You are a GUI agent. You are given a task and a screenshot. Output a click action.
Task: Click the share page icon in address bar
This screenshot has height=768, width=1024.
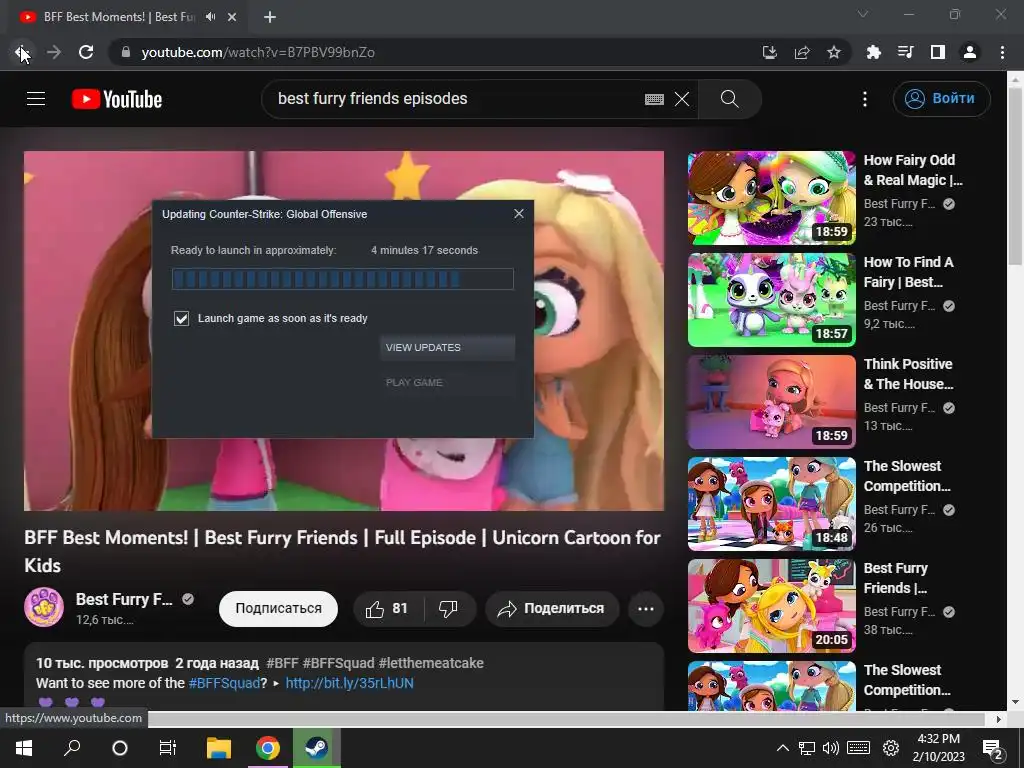tap(802, 52)
